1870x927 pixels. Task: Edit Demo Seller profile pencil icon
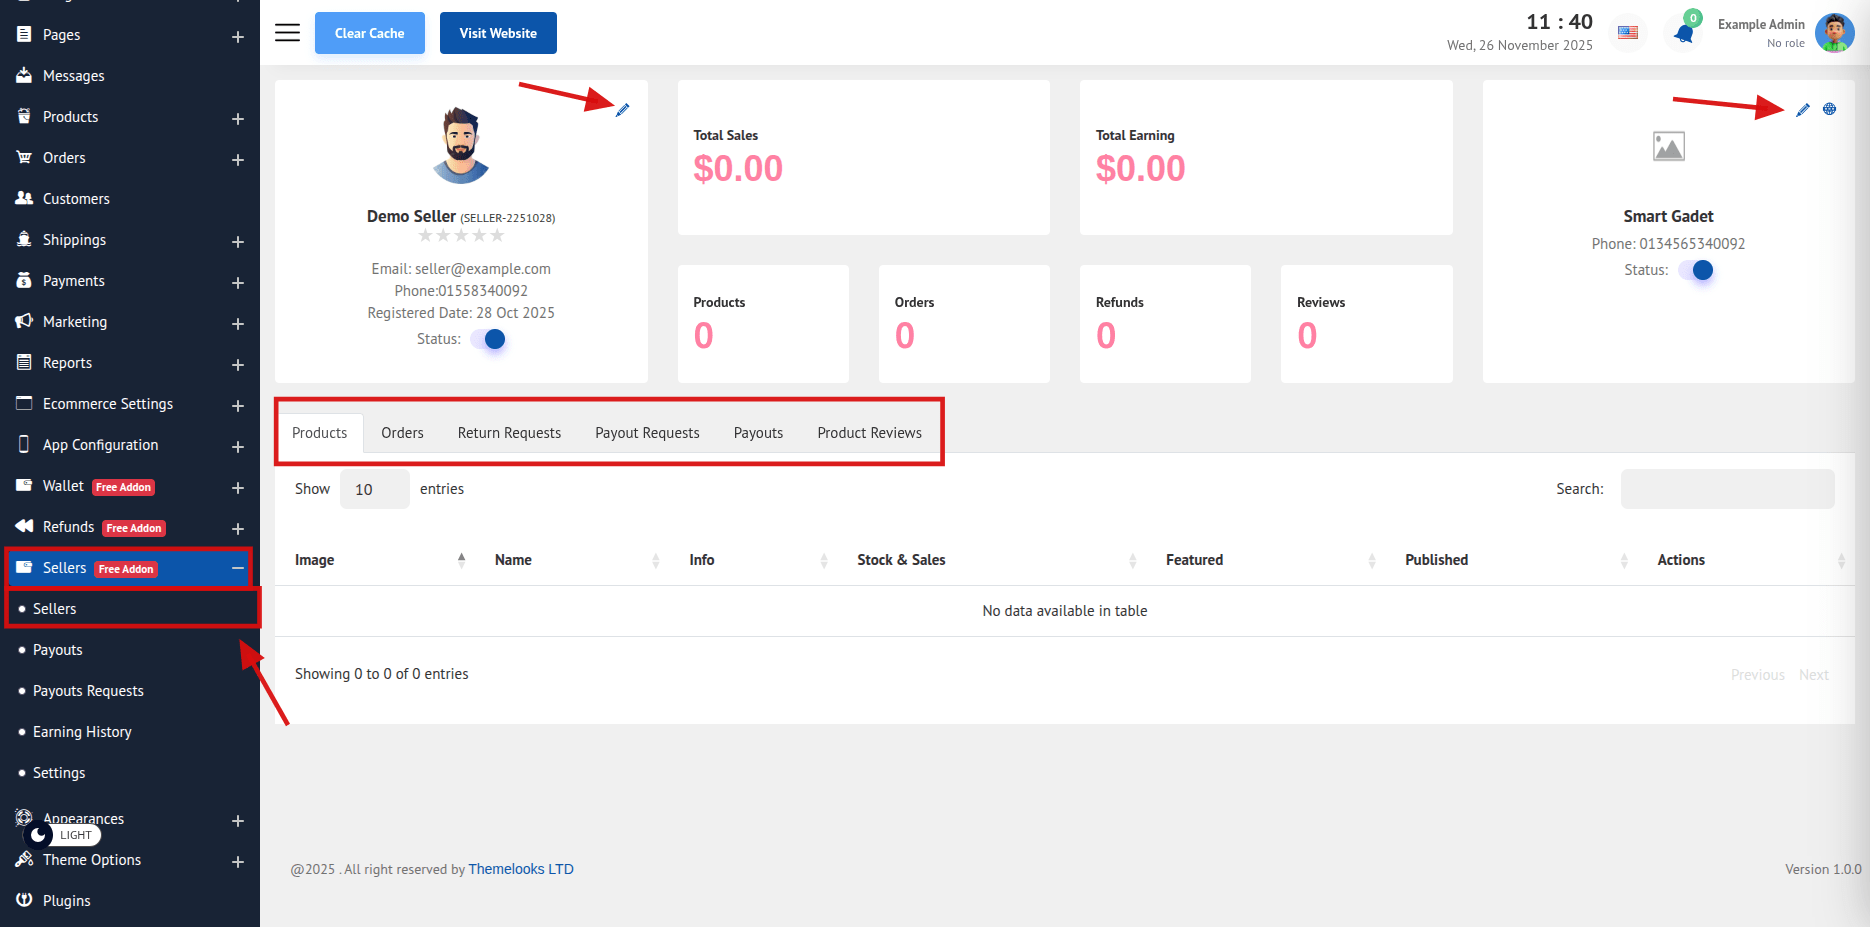click(622, 110)
